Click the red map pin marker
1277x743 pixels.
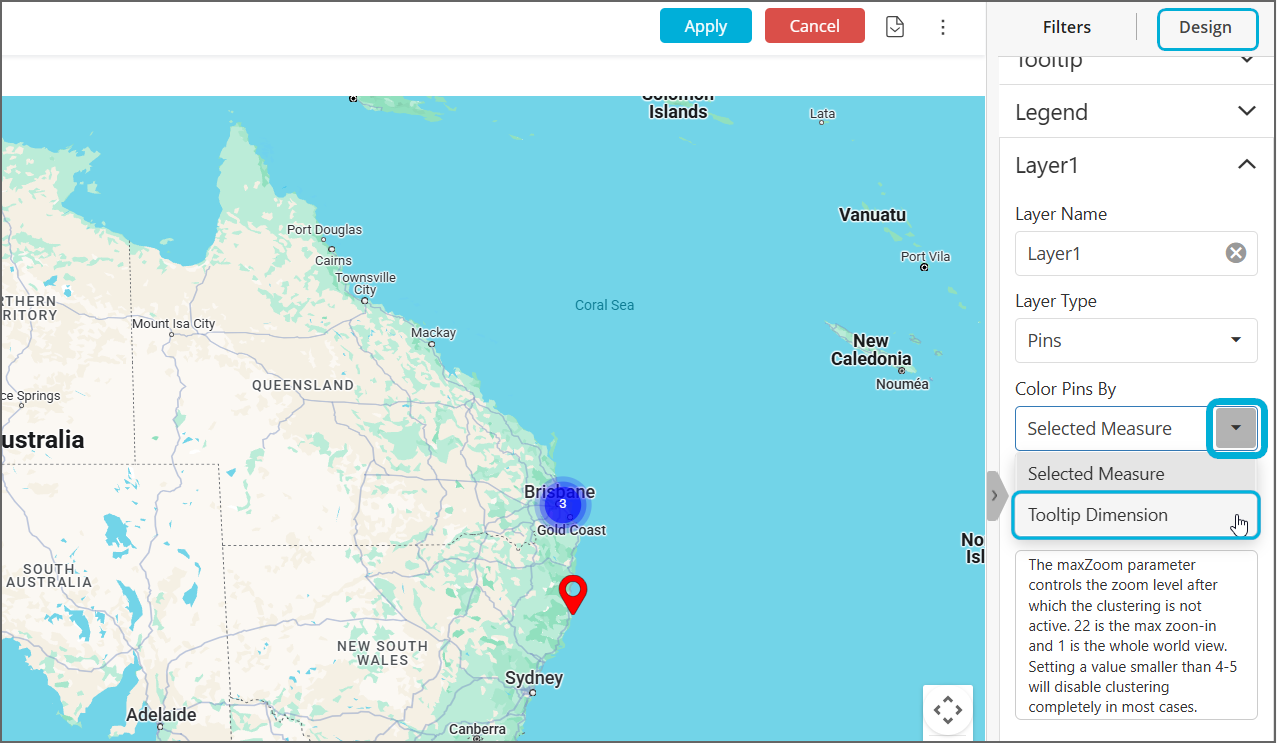pos(572,593)
